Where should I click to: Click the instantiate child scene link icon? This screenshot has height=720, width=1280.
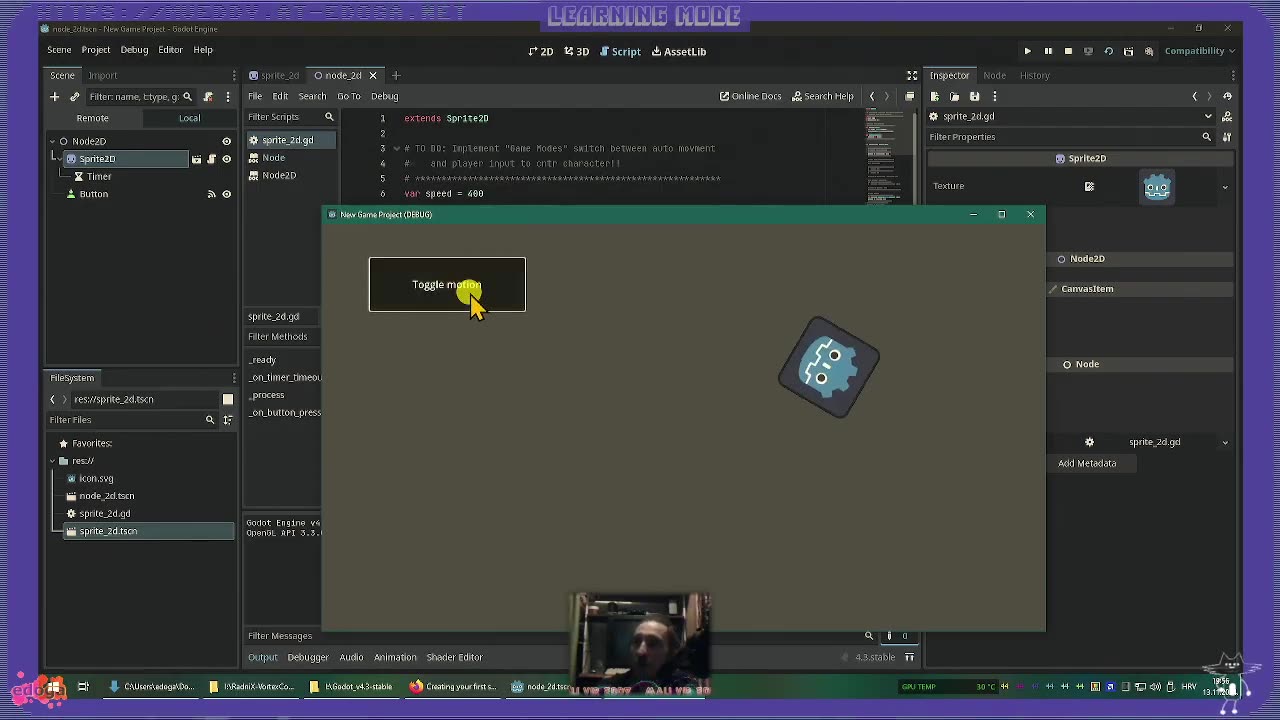tap(74, 97)
